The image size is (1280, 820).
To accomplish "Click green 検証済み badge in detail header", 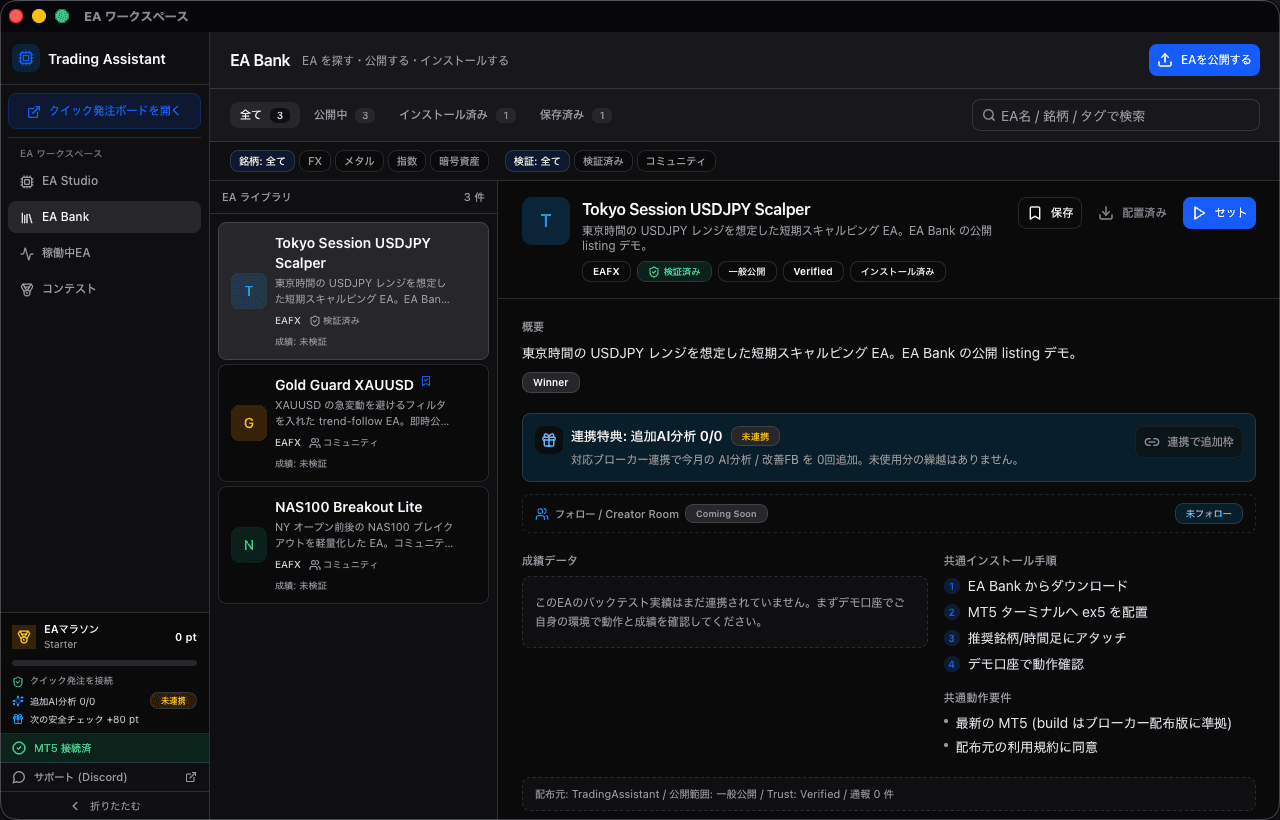I will pos(675,271).
